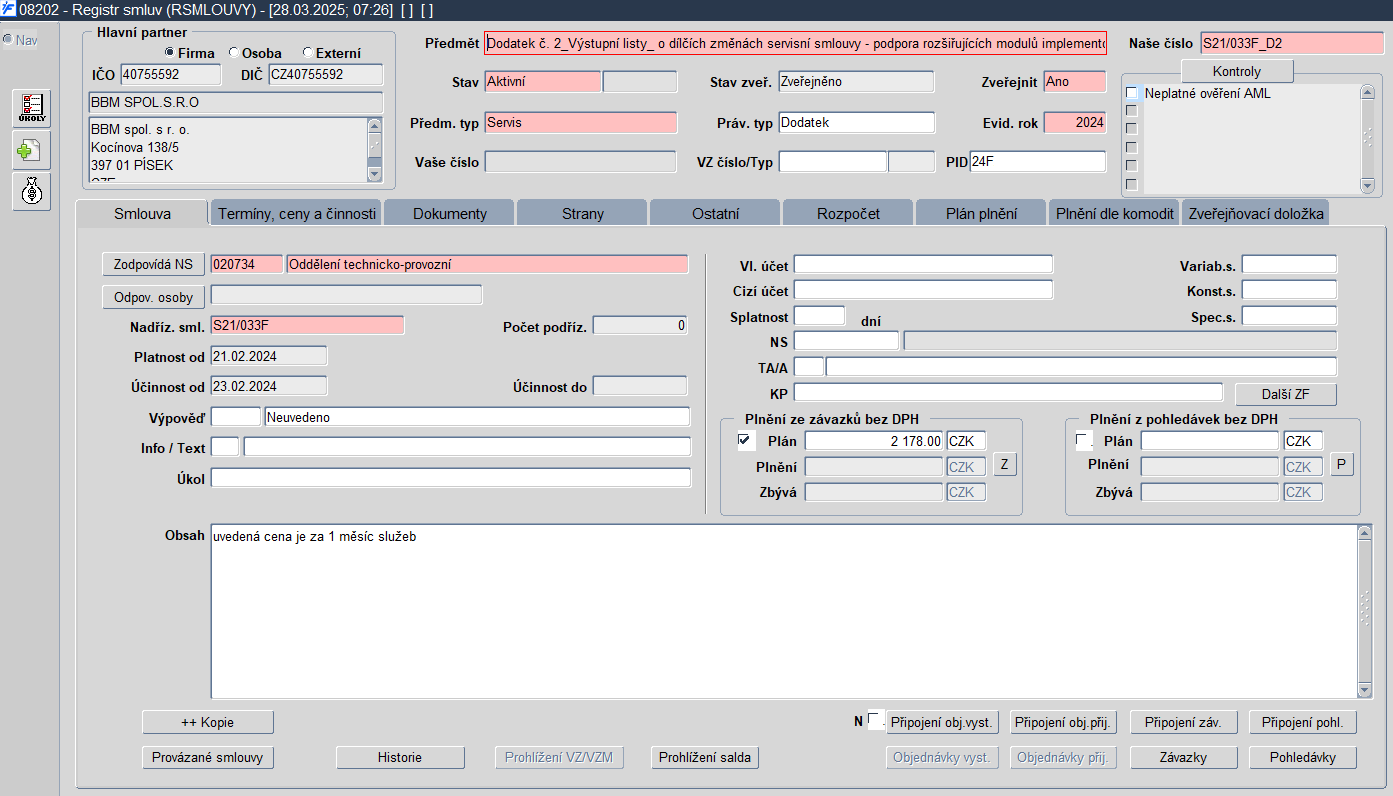
Task: Open the Závazky button
Action: [x=1183, y=757]
